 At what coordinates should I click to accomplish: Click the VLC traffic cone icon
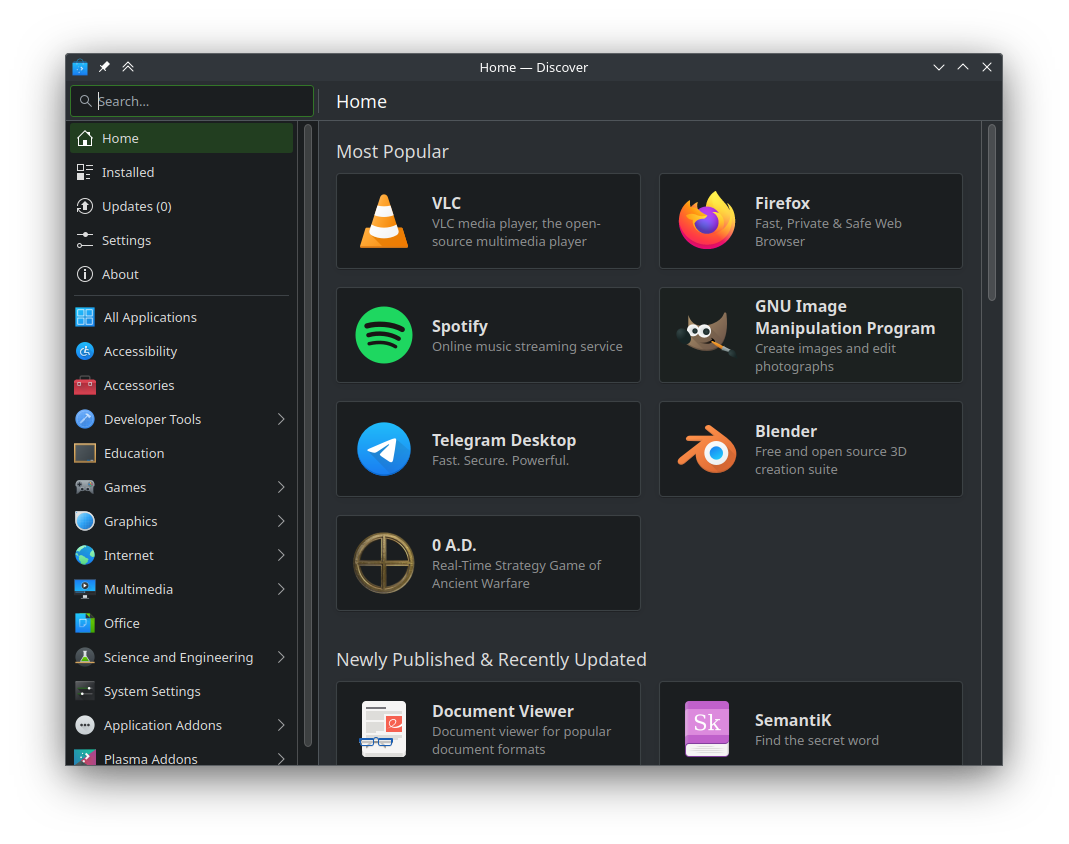384,221
